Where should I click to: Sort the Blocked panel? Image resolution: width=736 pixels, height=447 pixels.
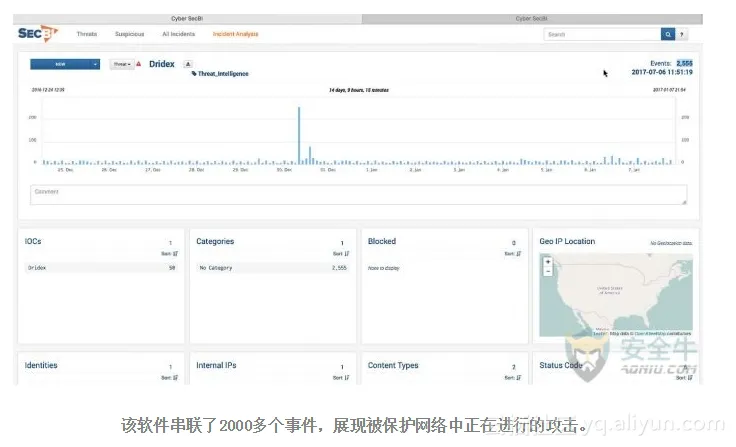click(x=513, y=254)
